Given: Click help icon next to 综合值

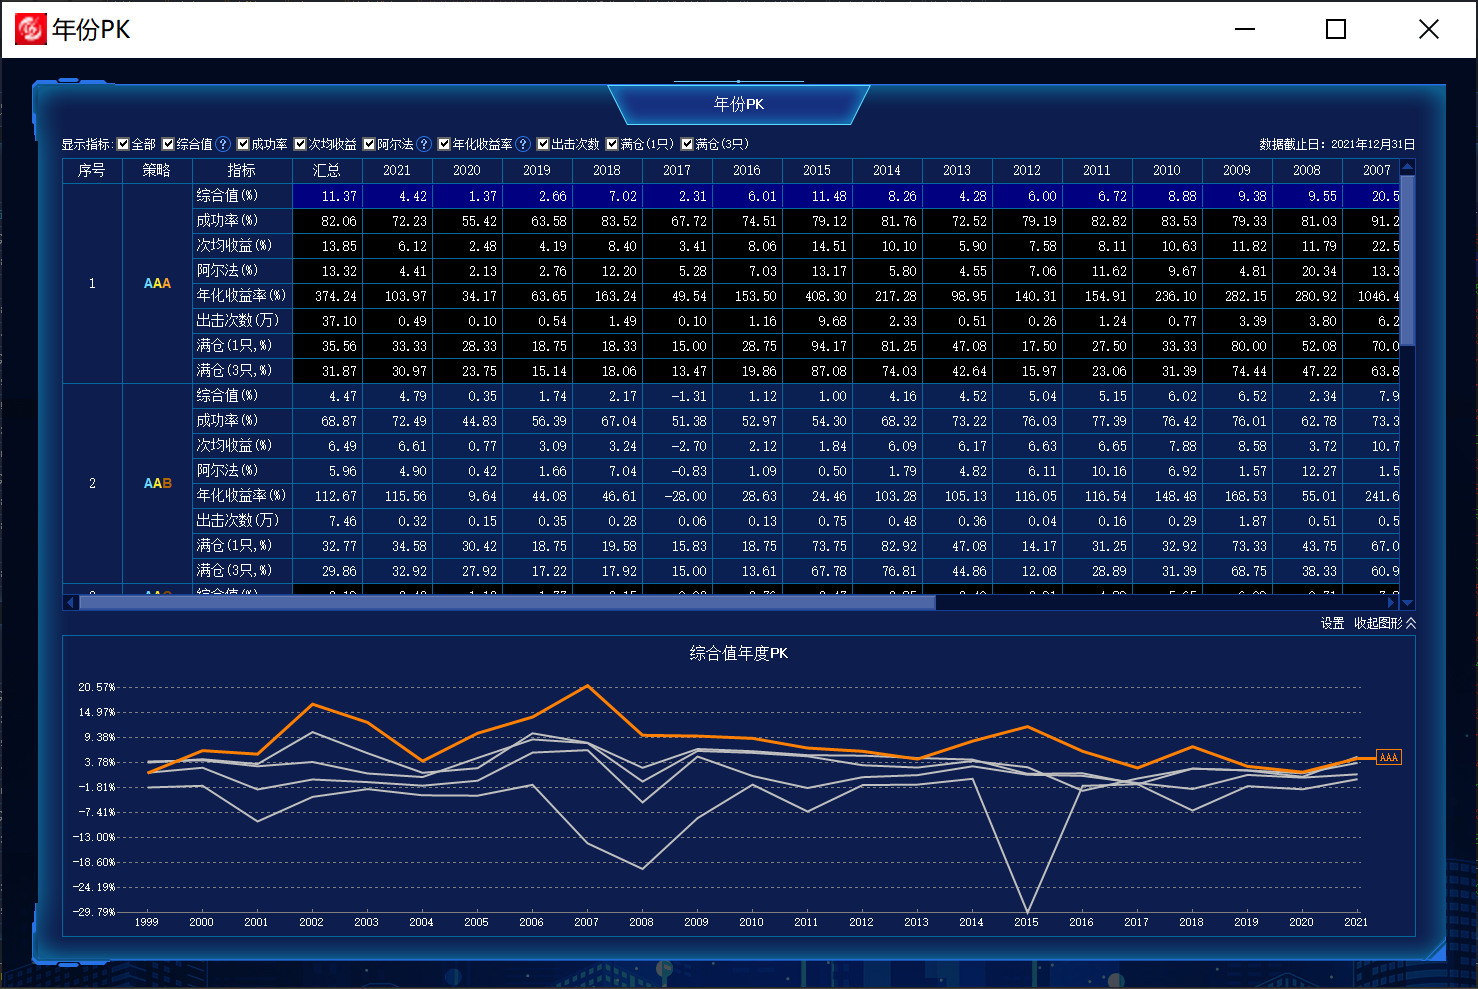Looking at the screenshot, I should tap(224, 144).
